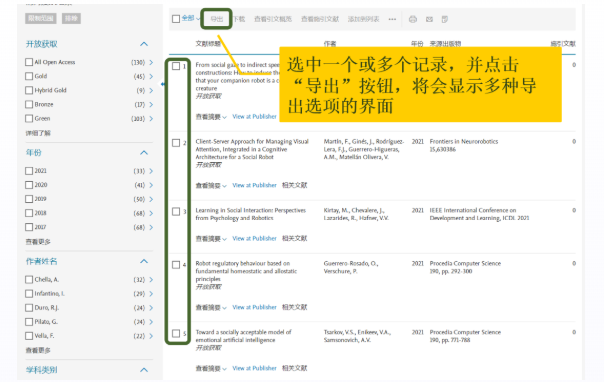
Task: Click 相关文献 related documents for result 2
Action: 295,185
